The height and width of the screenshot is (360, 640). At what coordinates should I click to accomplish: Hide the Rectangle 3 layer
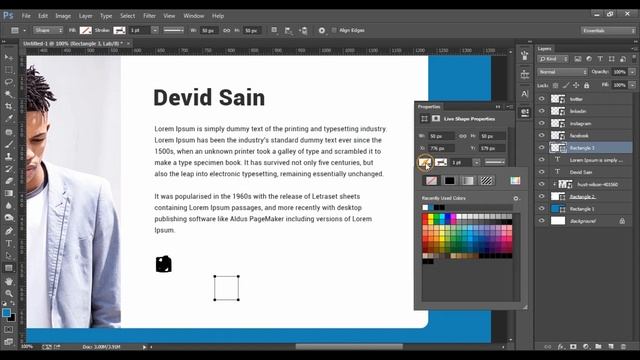pos(542,148)
